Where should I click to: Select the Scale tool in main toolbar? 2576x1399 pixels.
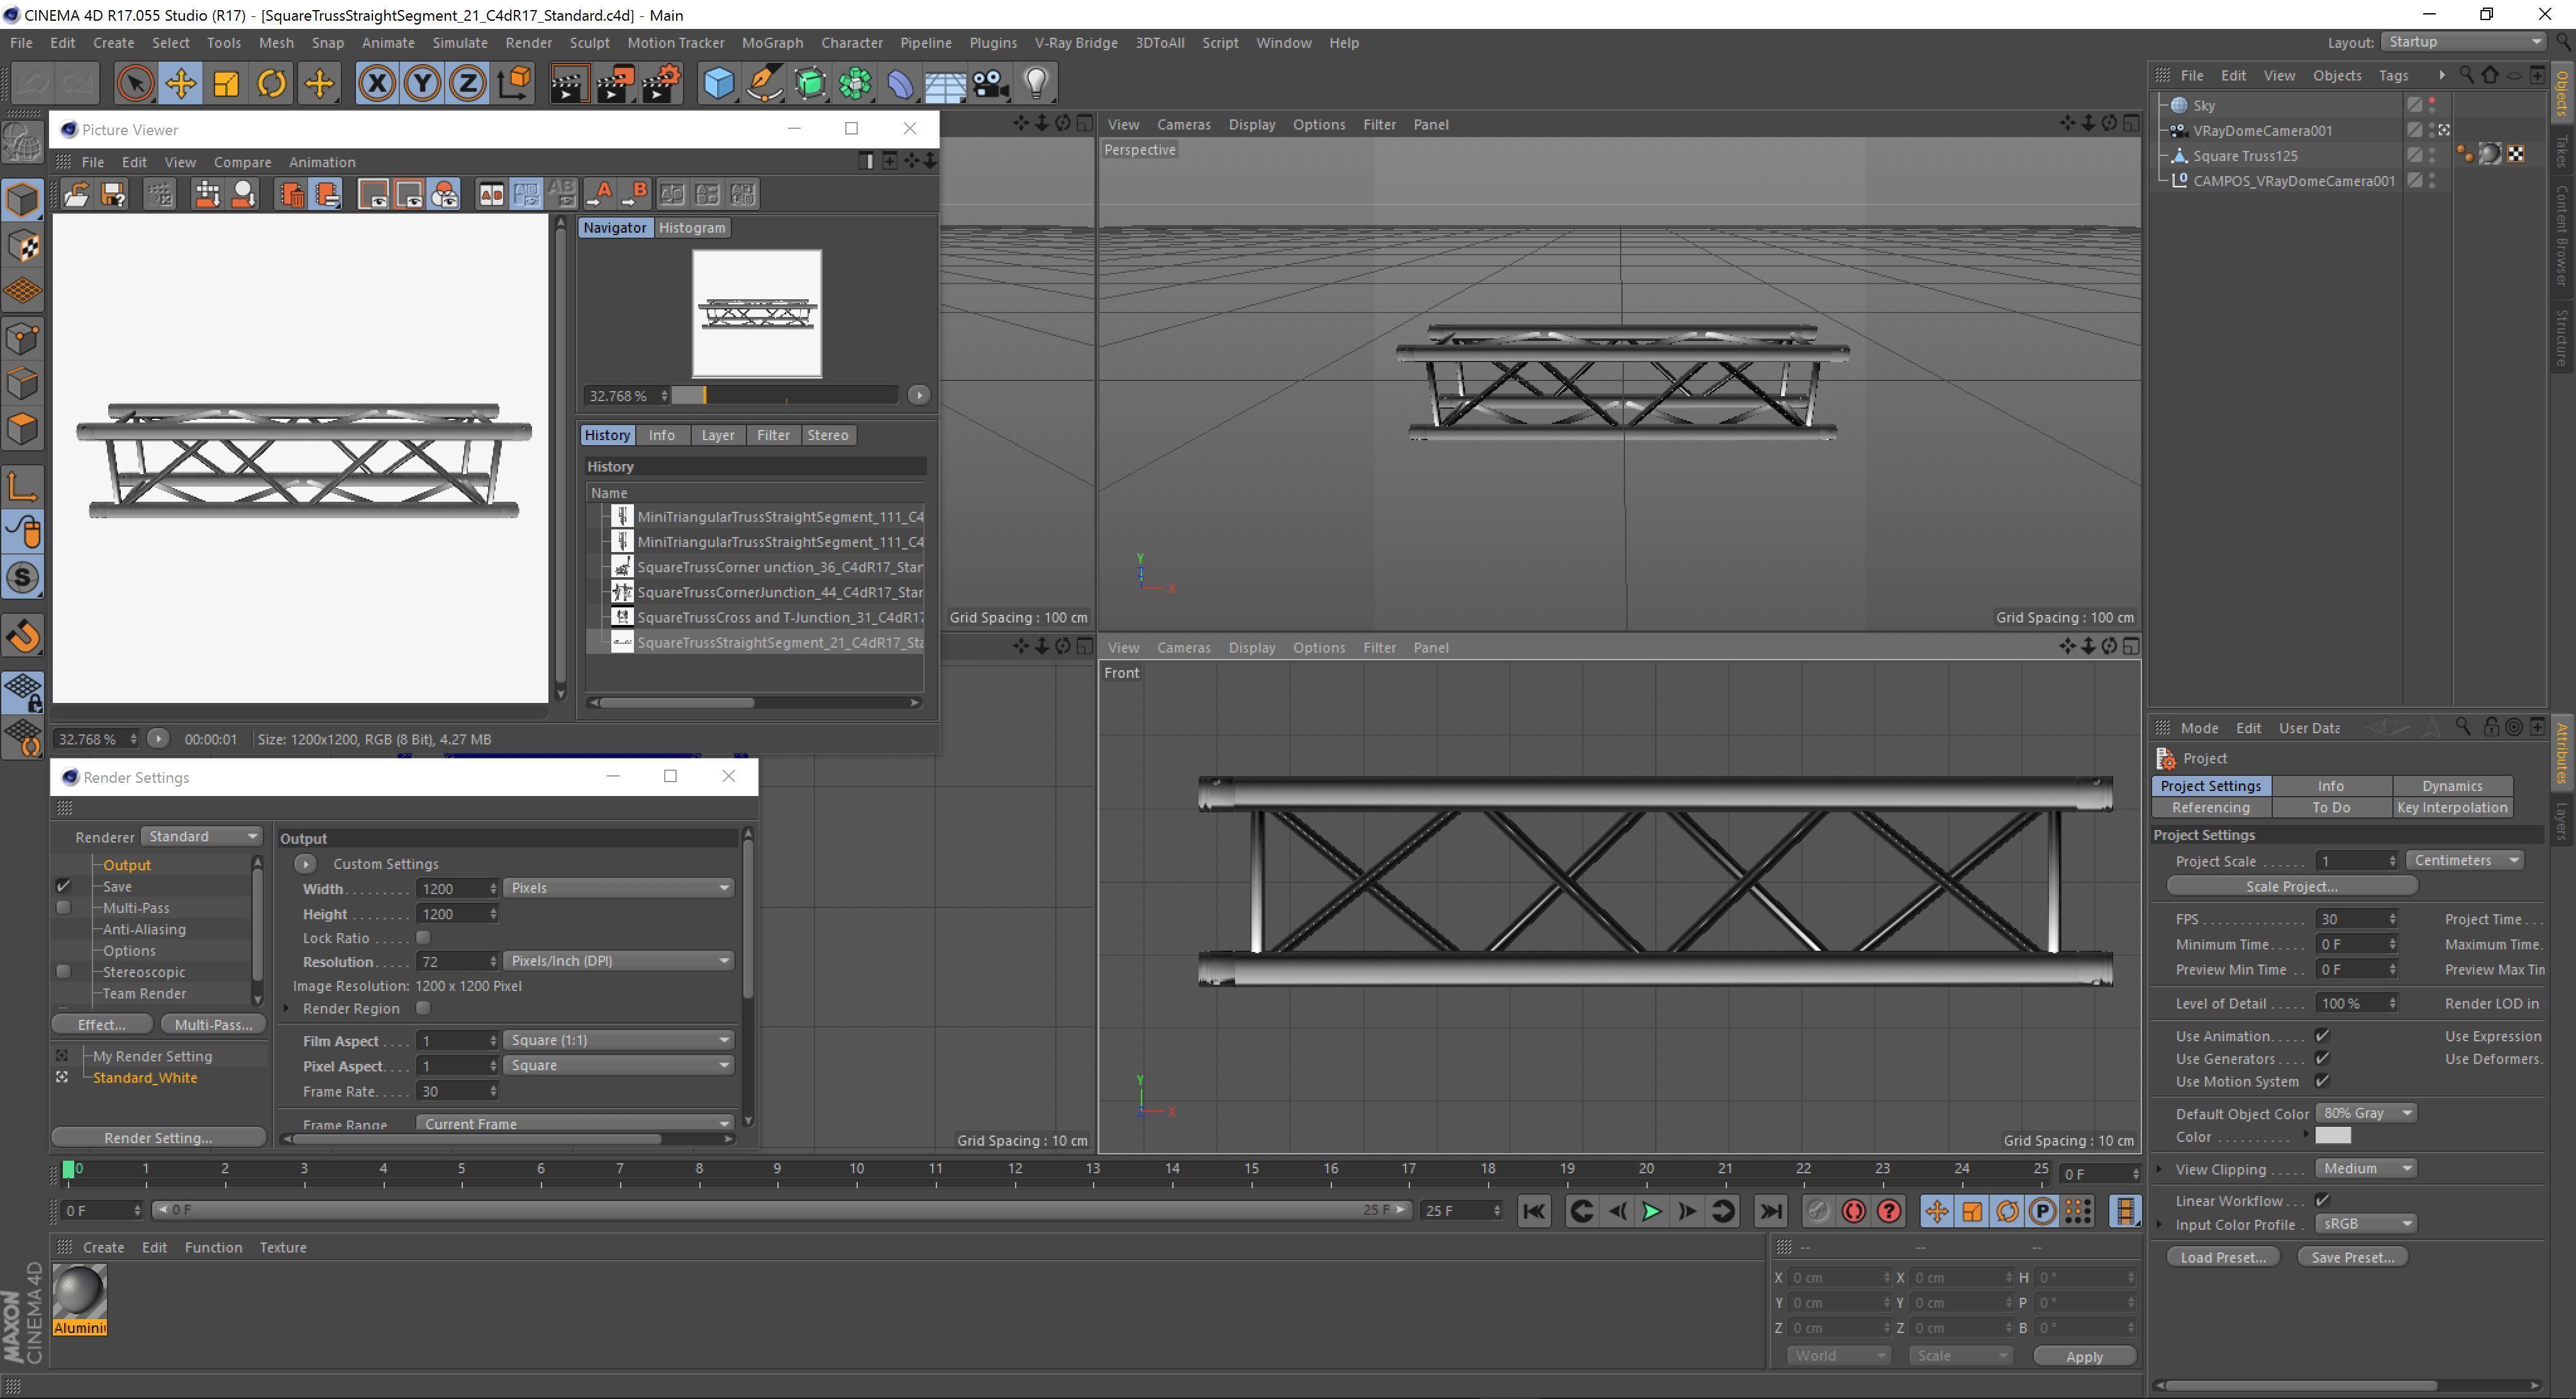pyautogui.click(x=226, y=84)
